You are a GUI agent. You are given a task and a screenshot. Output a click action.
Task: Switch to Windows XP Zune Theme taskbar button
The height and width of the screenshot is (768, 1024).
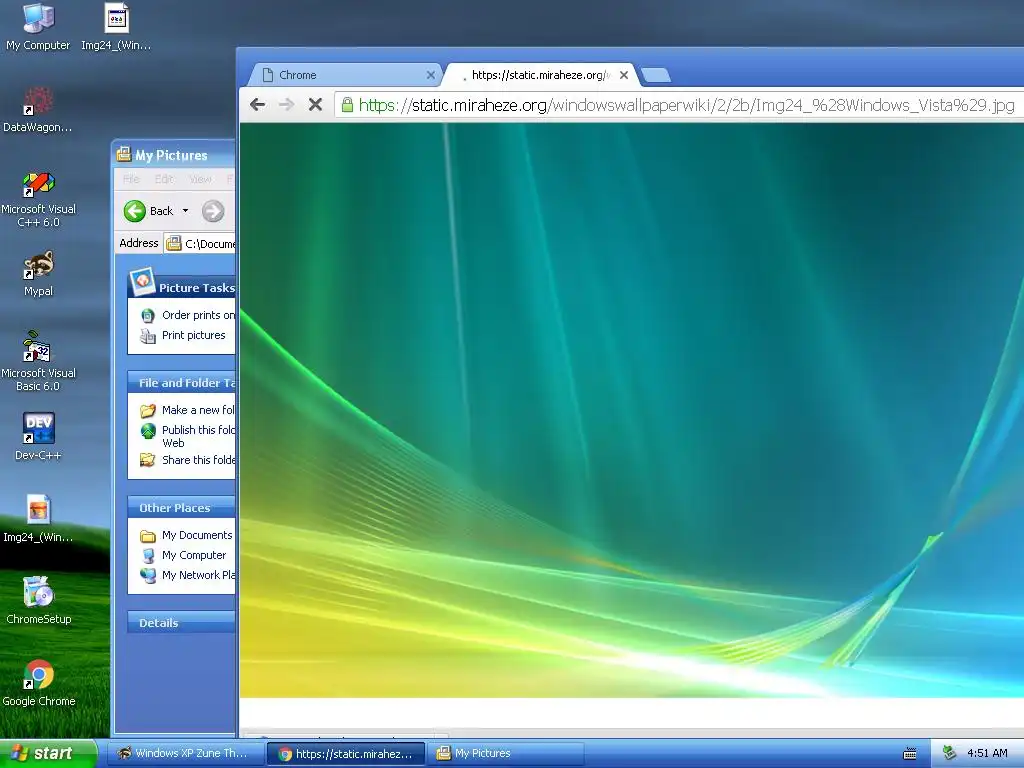(184, 753)
